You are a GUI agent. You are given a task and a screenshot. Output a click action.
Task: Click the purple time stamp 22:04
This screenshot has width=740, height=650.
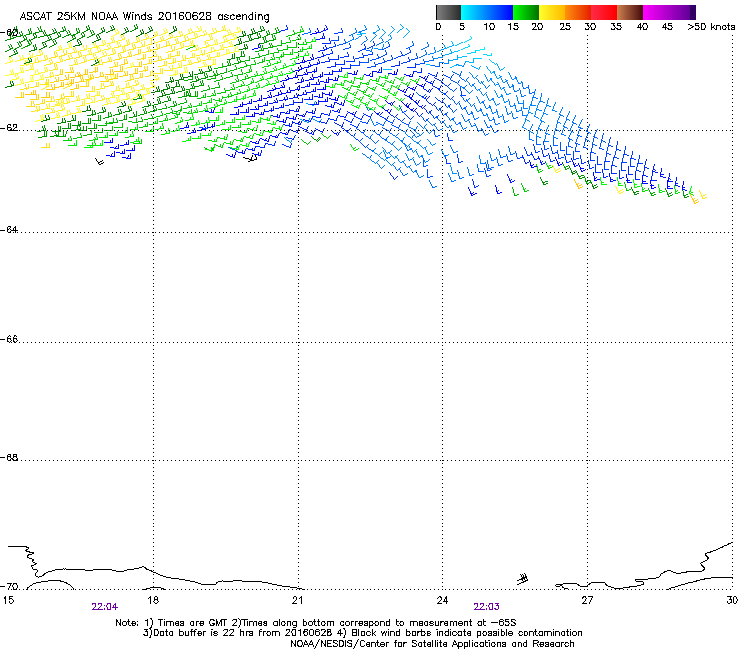(x=105, y=607)
